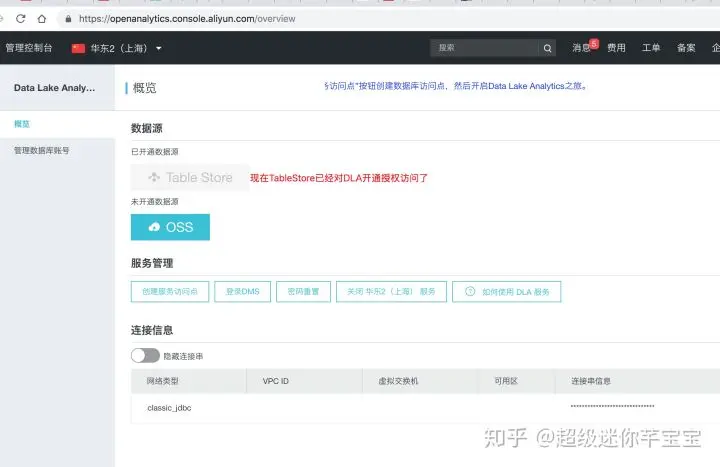The width and height of the screenshot is (720, 467).
Task: Click the search magnifier icon
Action: click(x=547, y=48)
